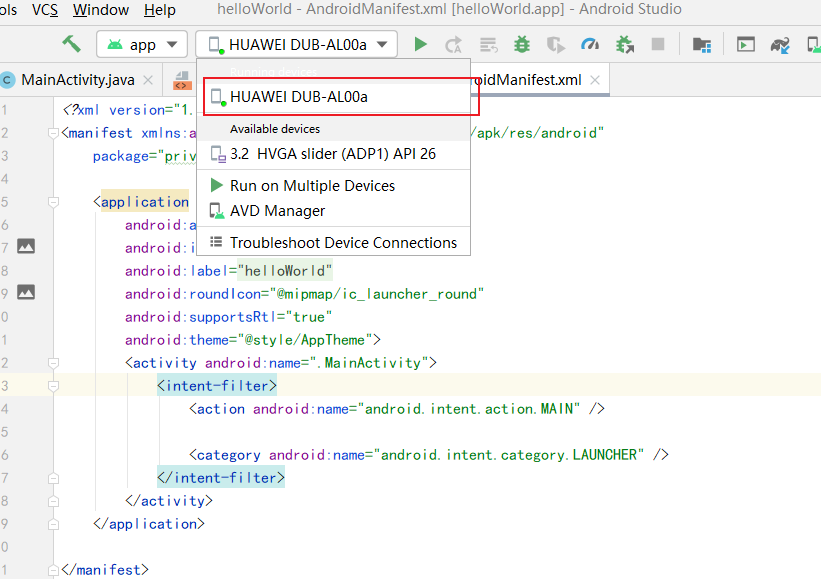Click the package attribute in manifest

(x=144, y=156)
